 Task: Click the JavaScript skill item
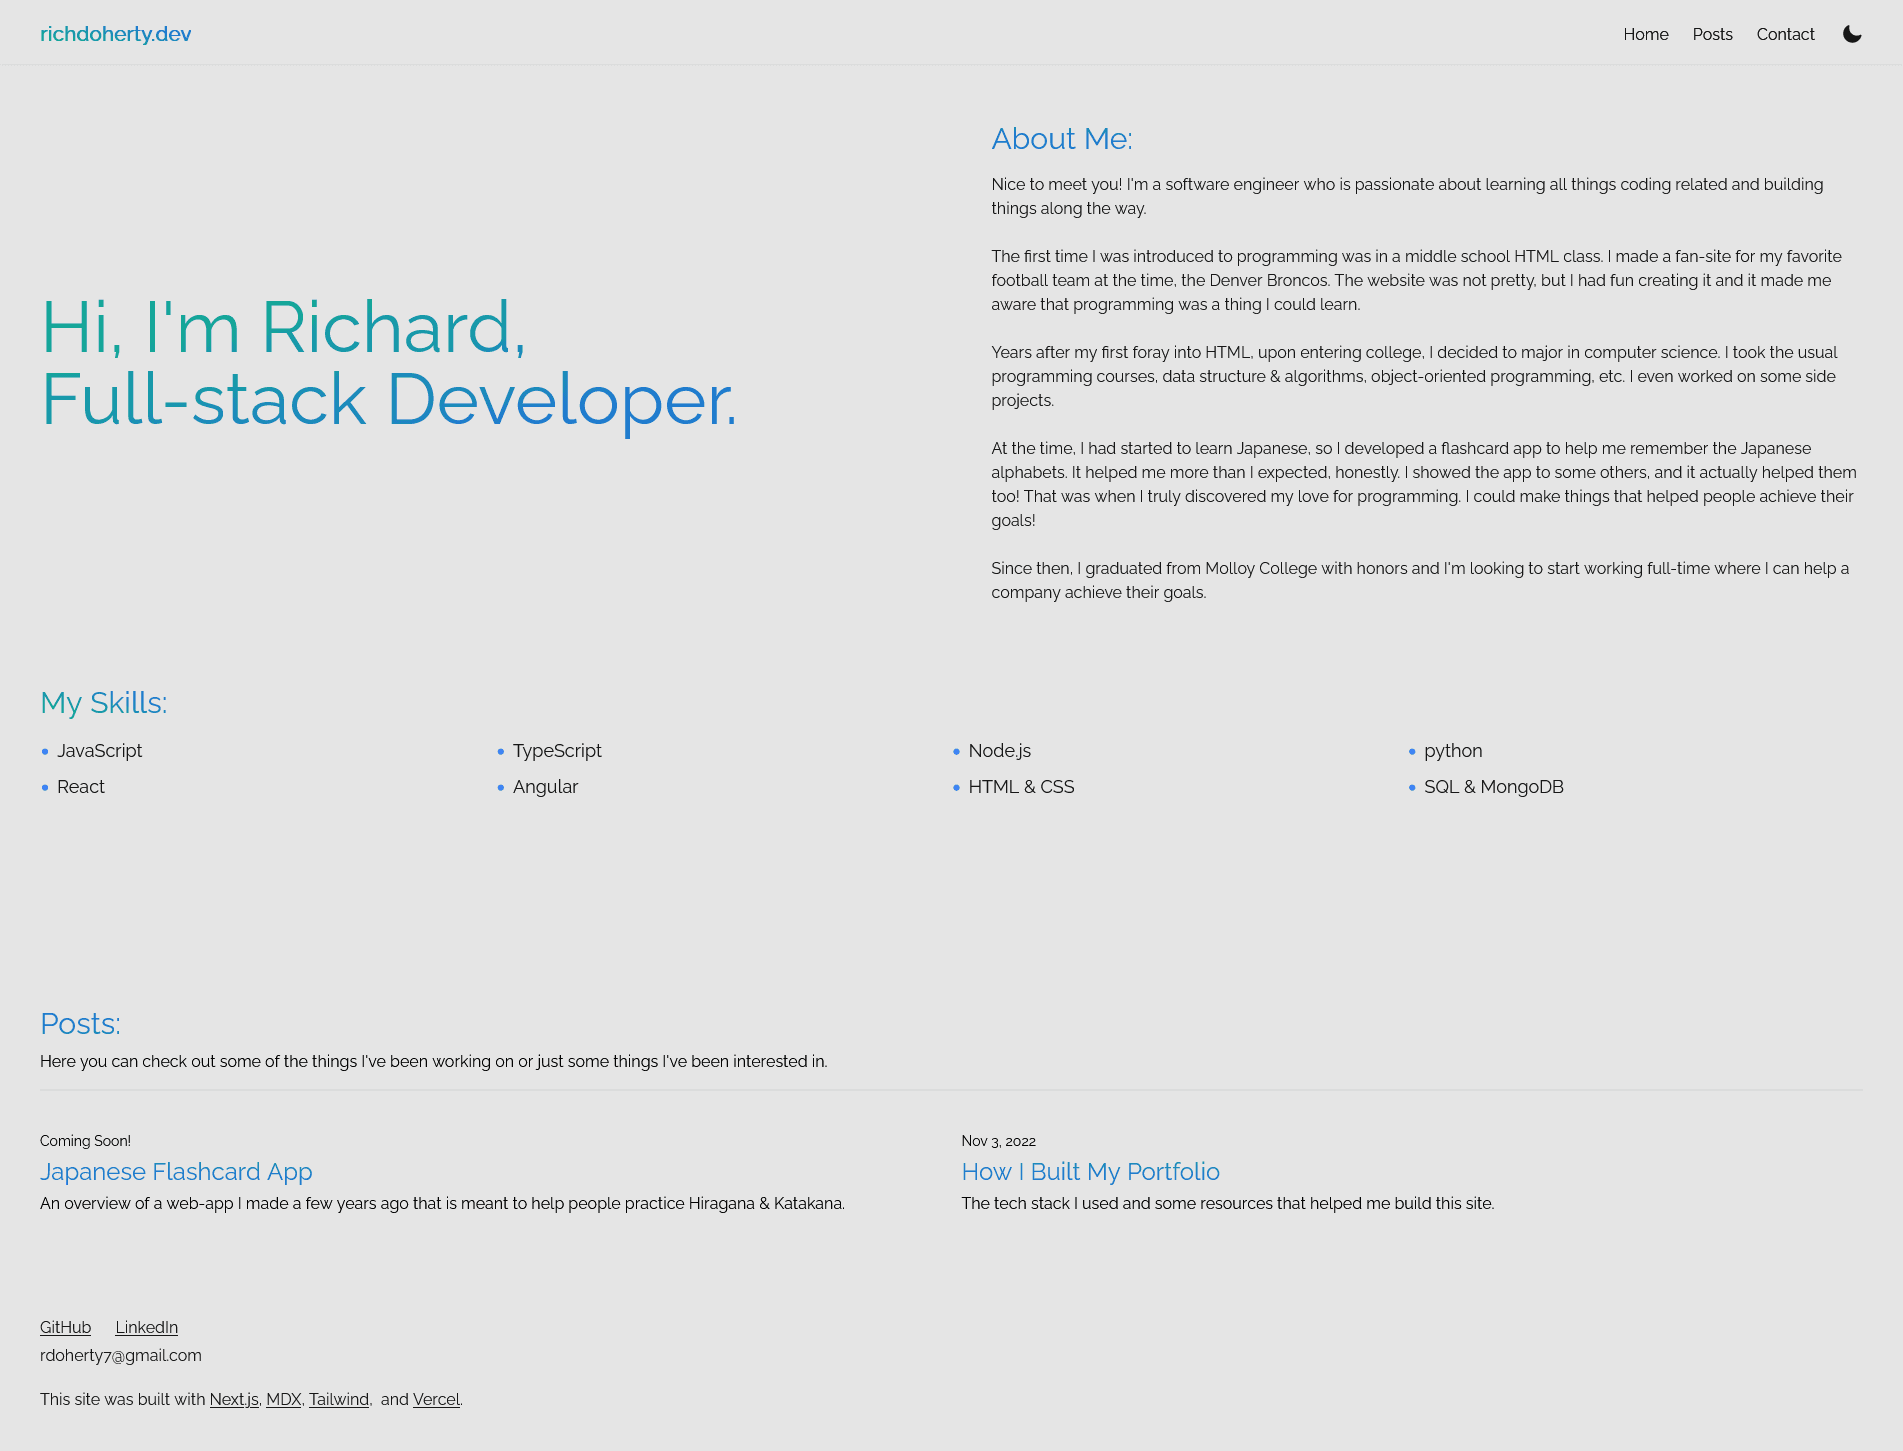[x=99, y=751]
